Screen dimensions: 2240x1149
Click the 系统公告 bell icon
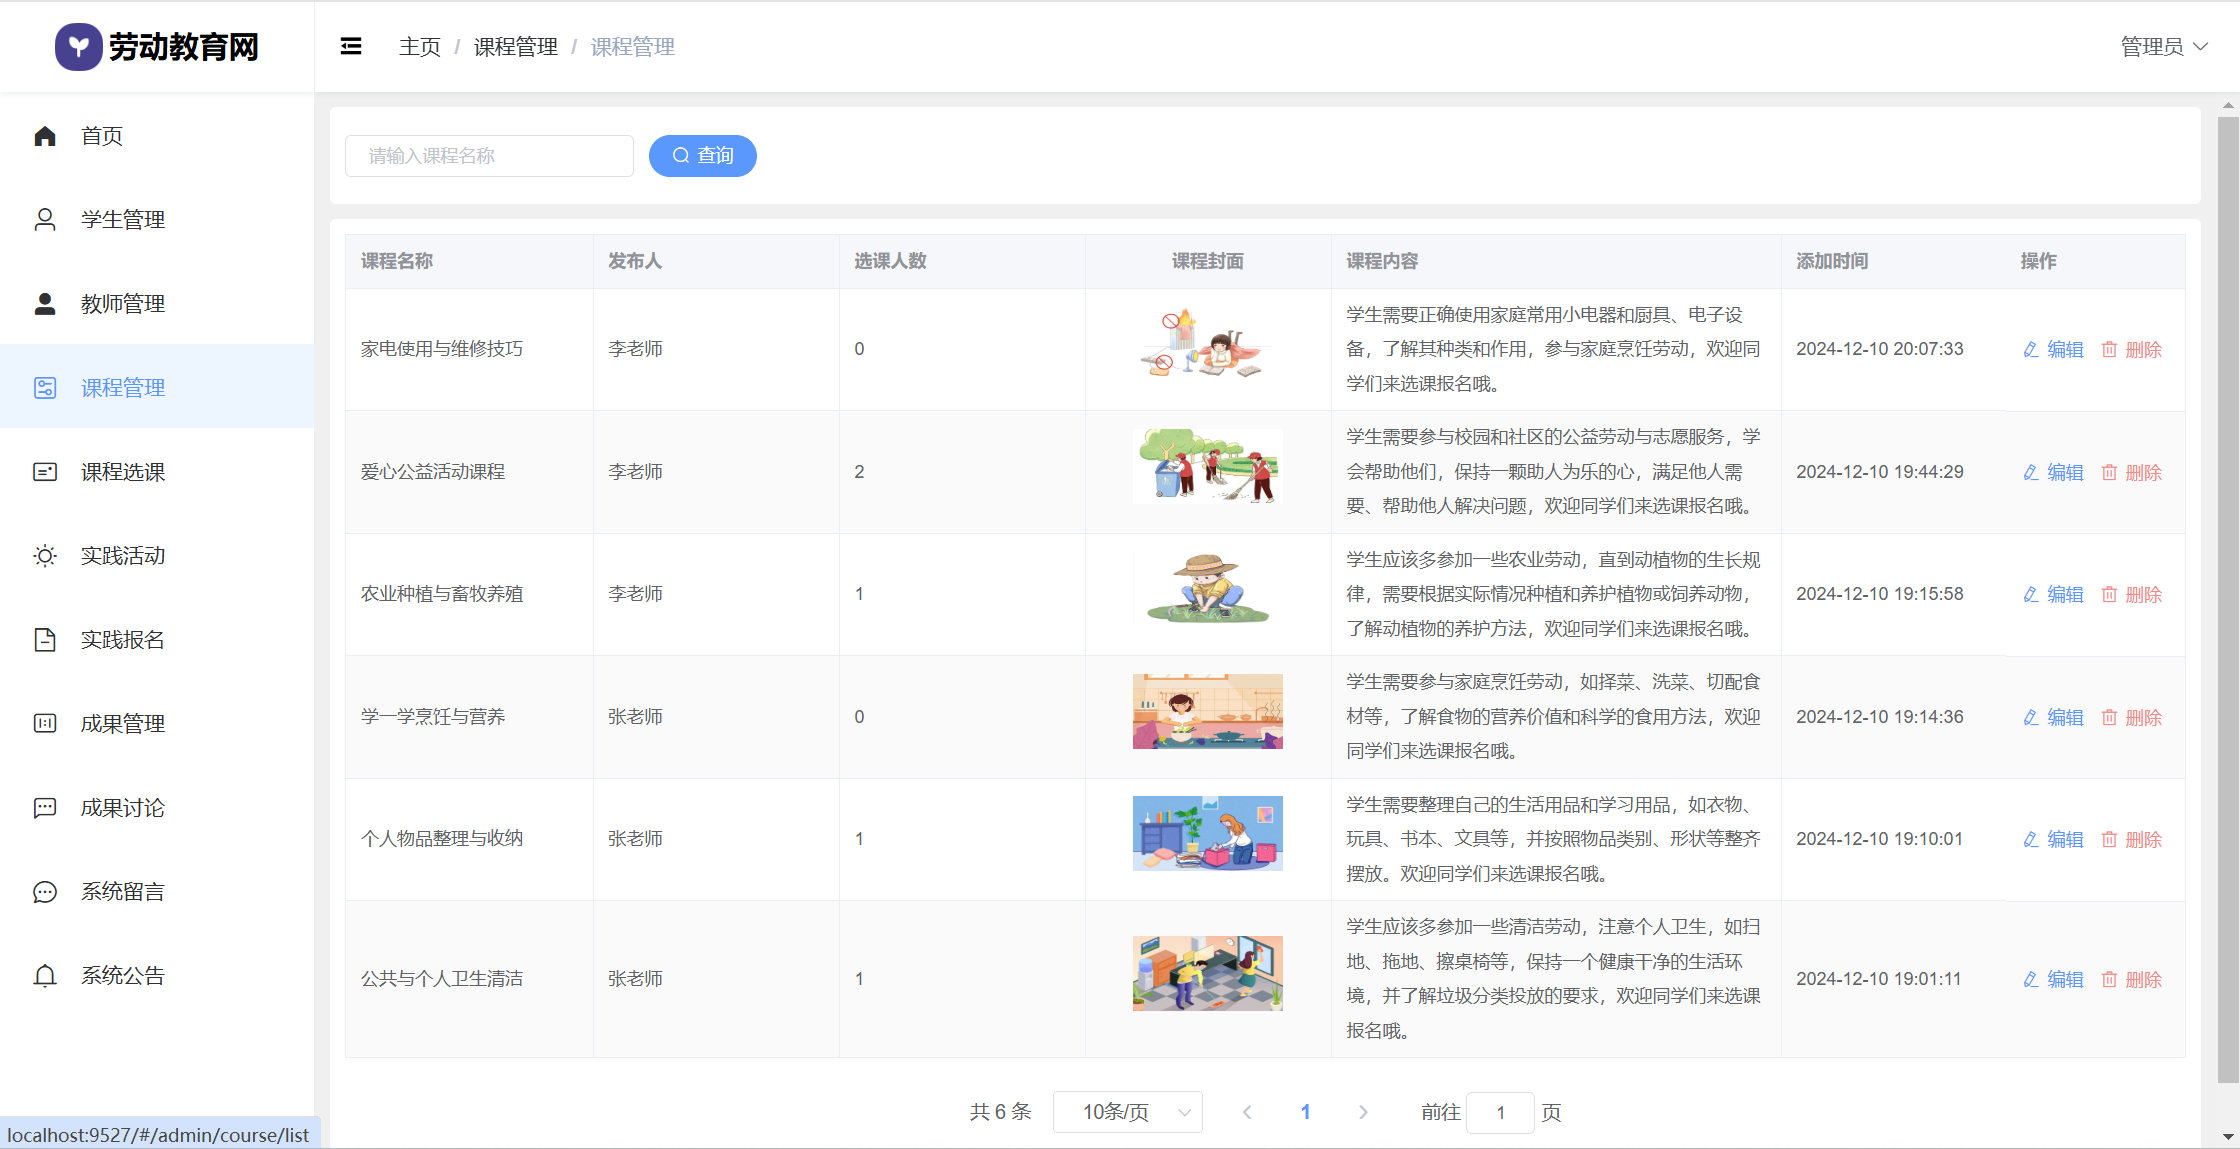(x=45, y=976)
